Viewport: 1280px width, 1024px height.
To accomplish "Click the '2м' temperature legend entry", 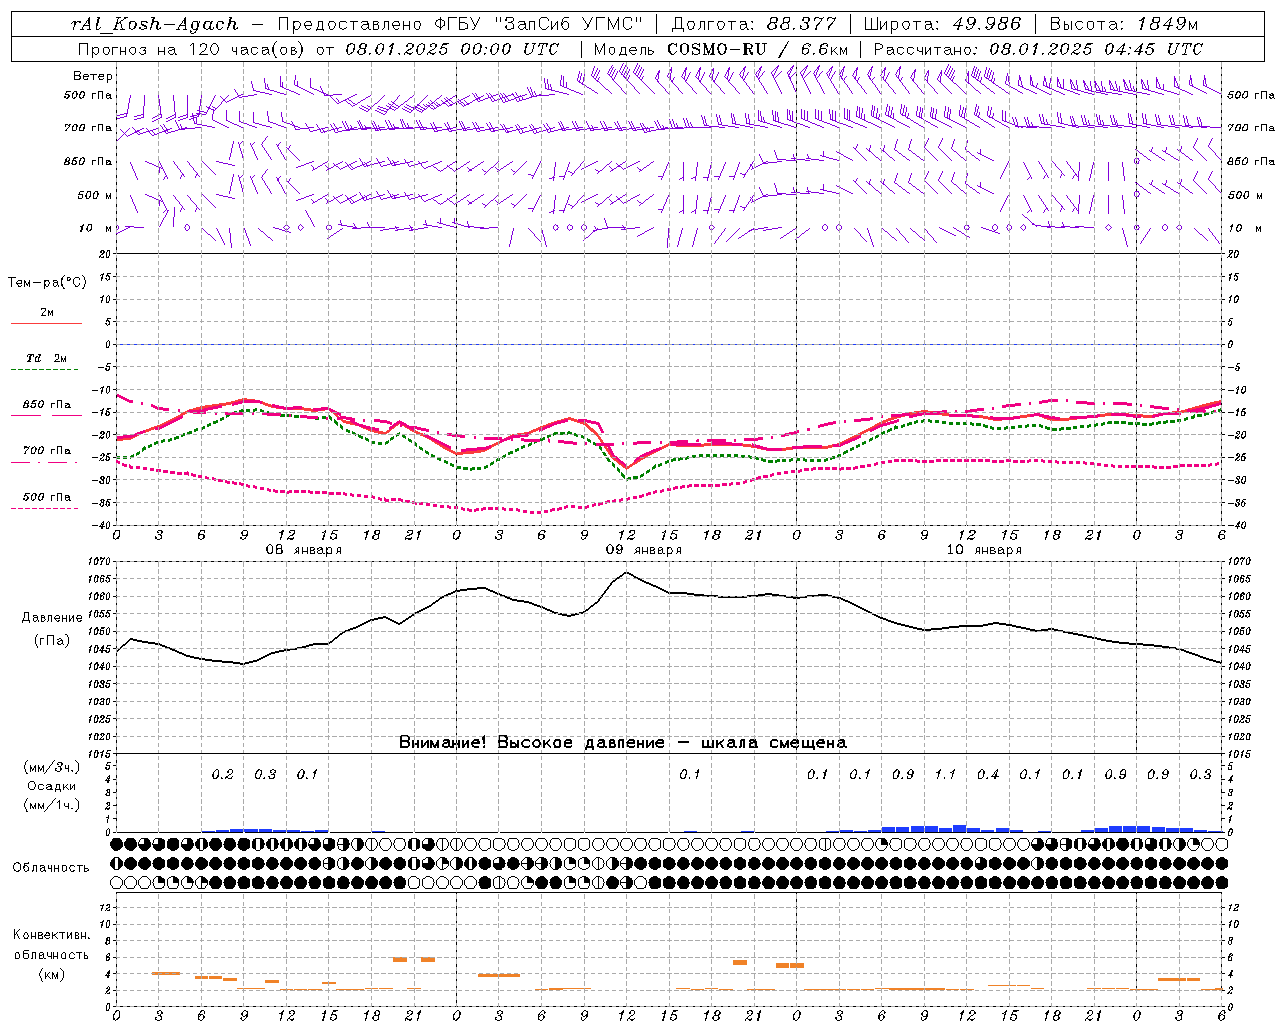I will (x=47, y=313).
